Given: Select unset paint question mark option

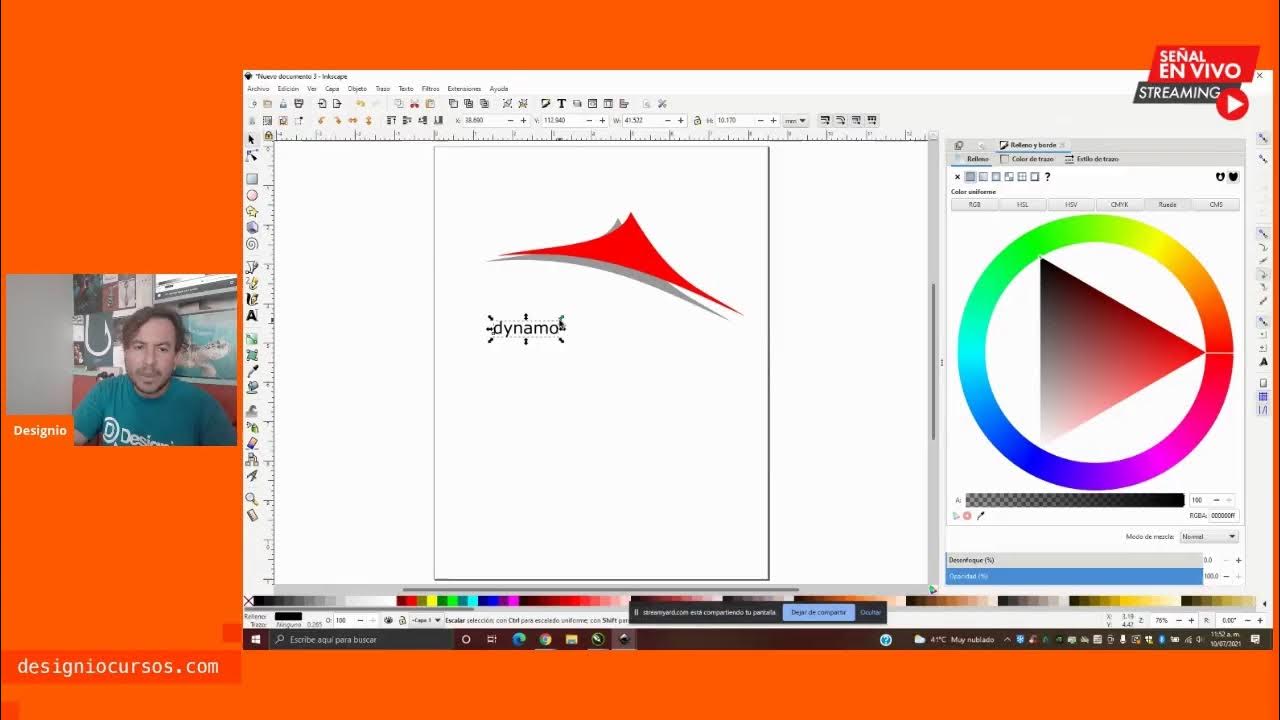Looking at the screenshot, I should 1047,177.
